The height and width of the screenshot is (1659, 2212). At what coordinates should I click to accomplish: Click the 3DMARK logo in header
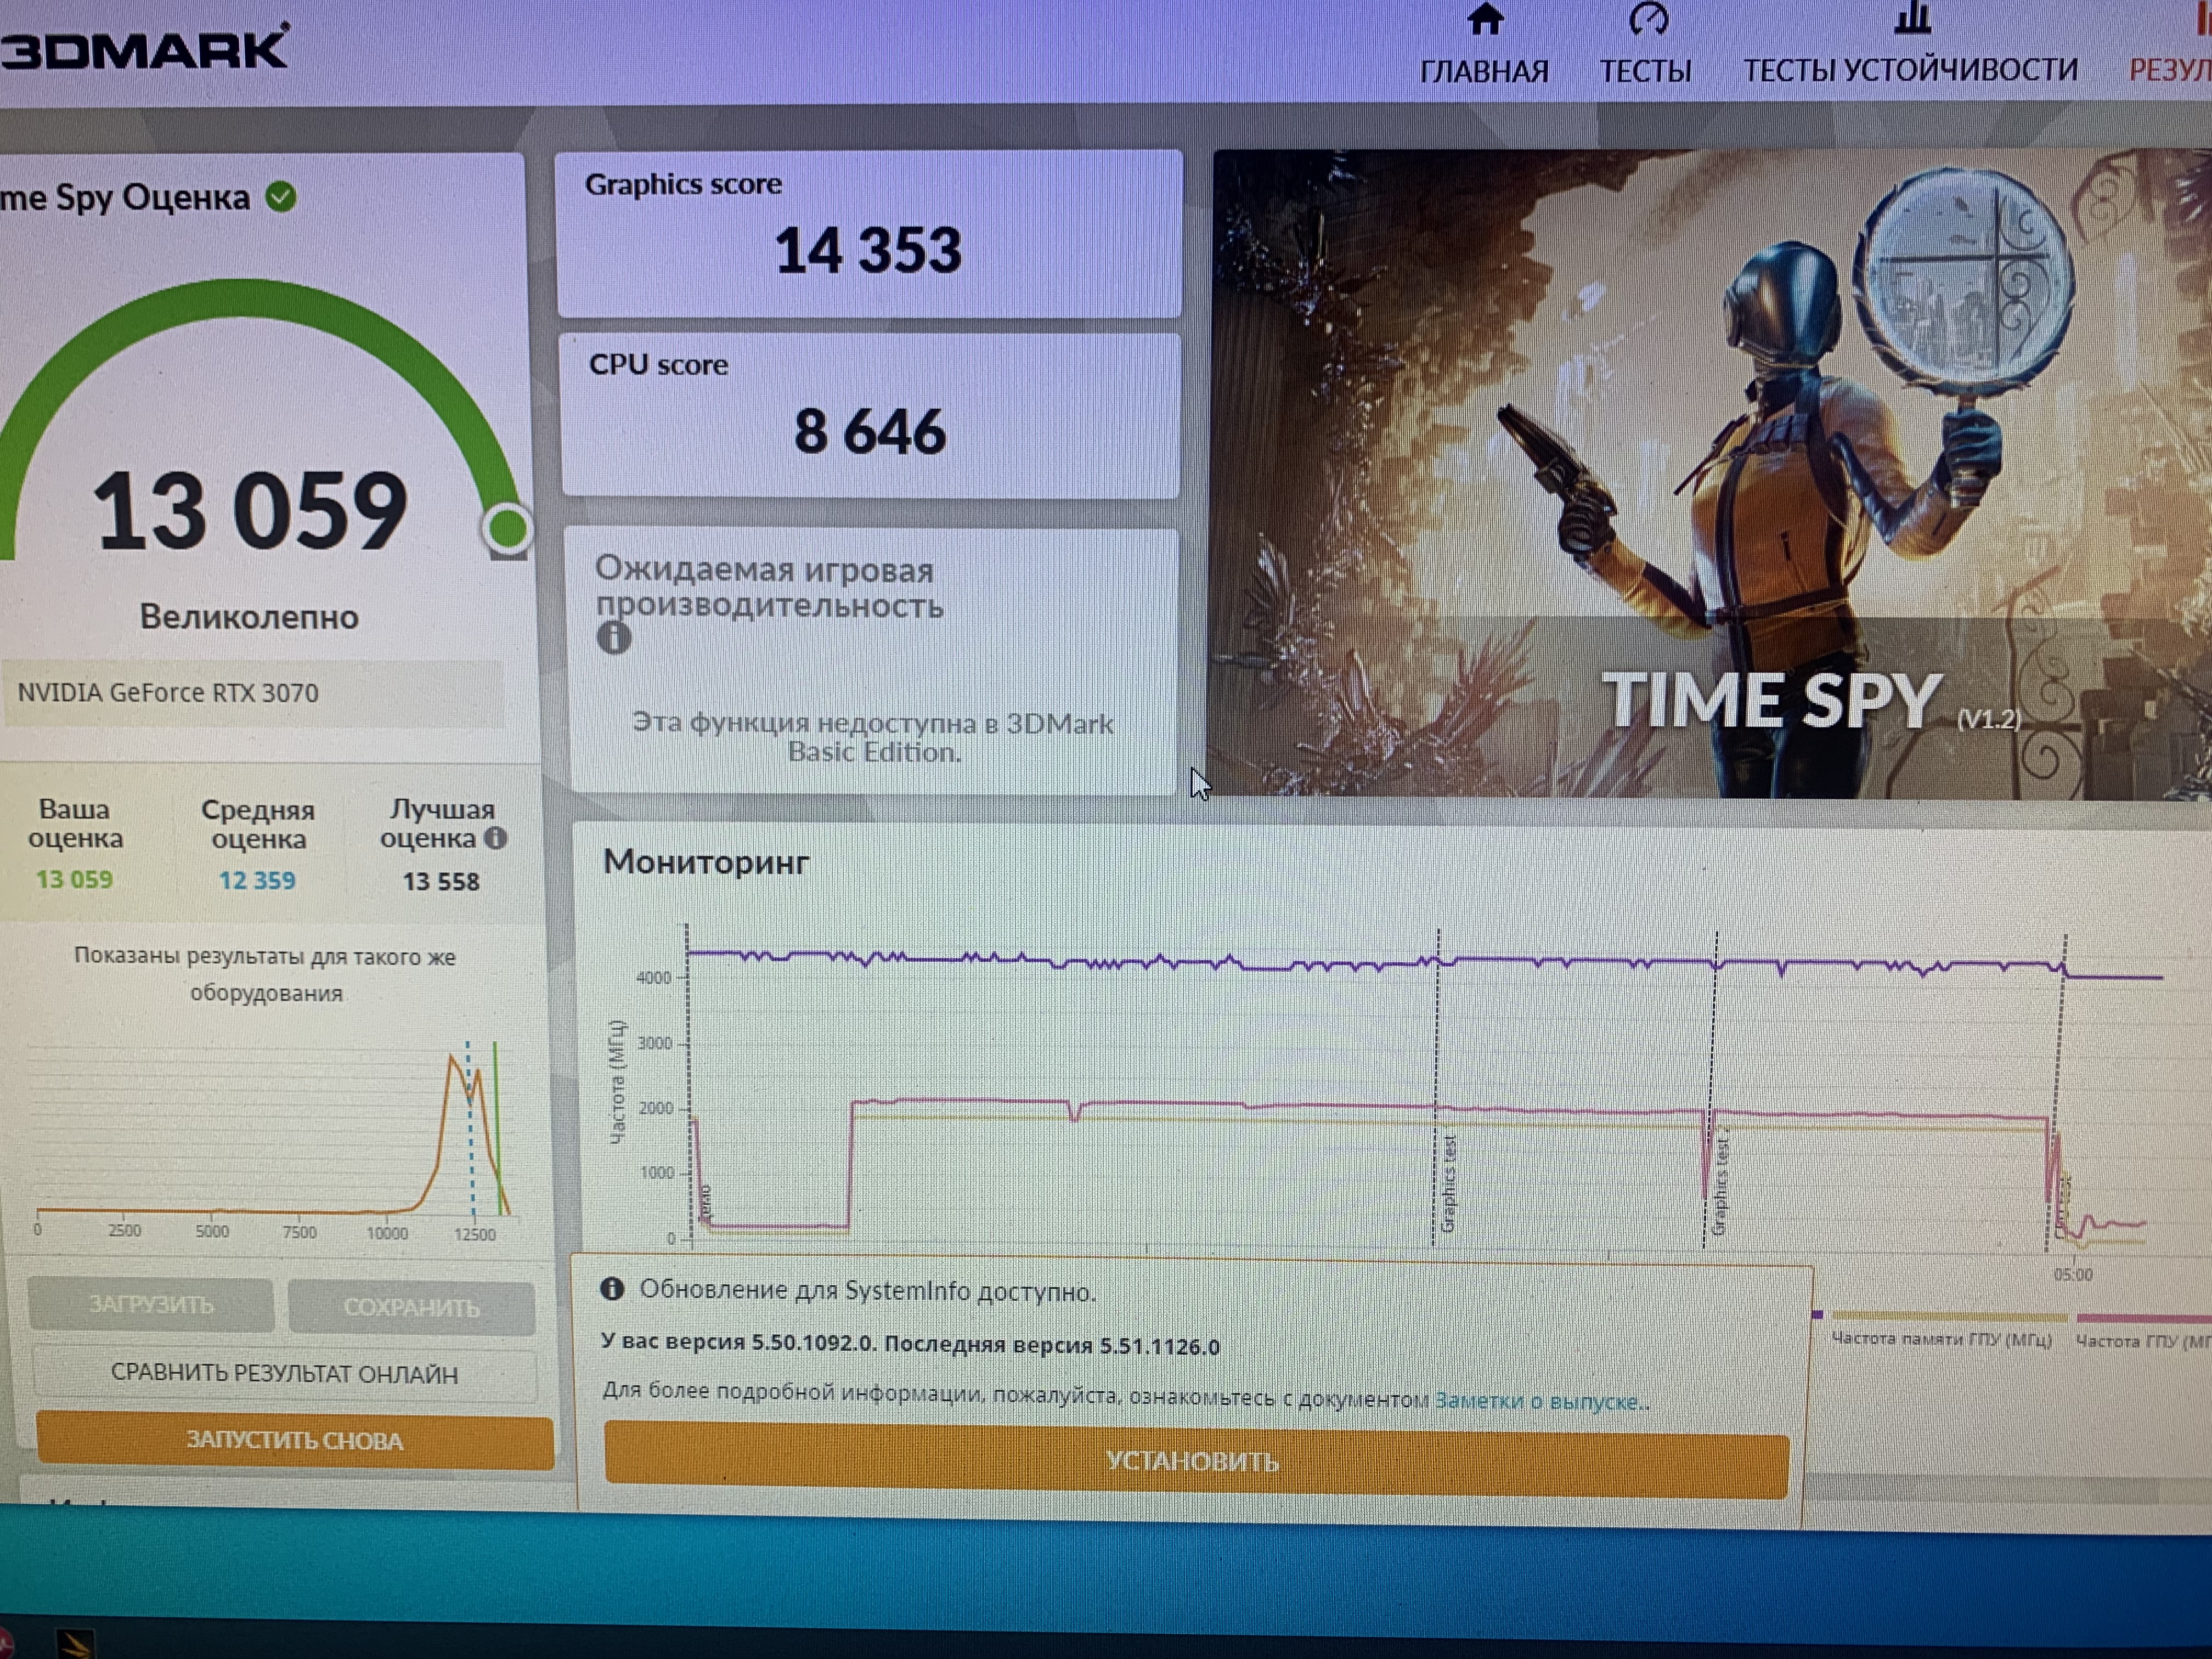pos(146,48)
